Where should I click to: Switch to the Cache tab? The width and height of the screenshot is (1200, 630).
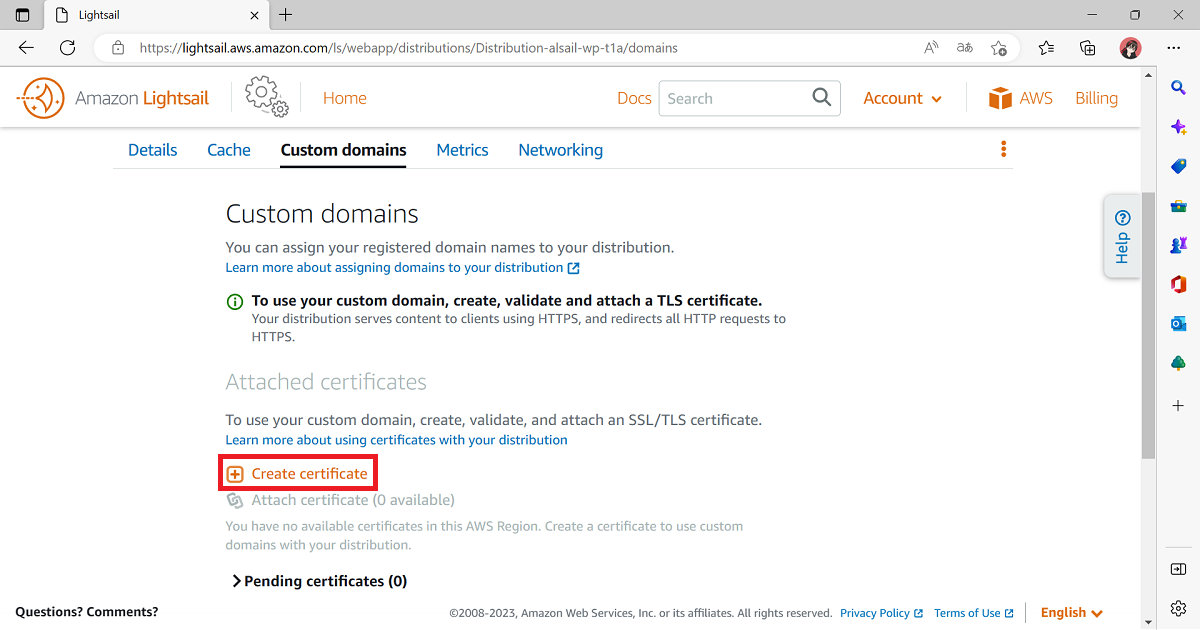tap(228, 149)
